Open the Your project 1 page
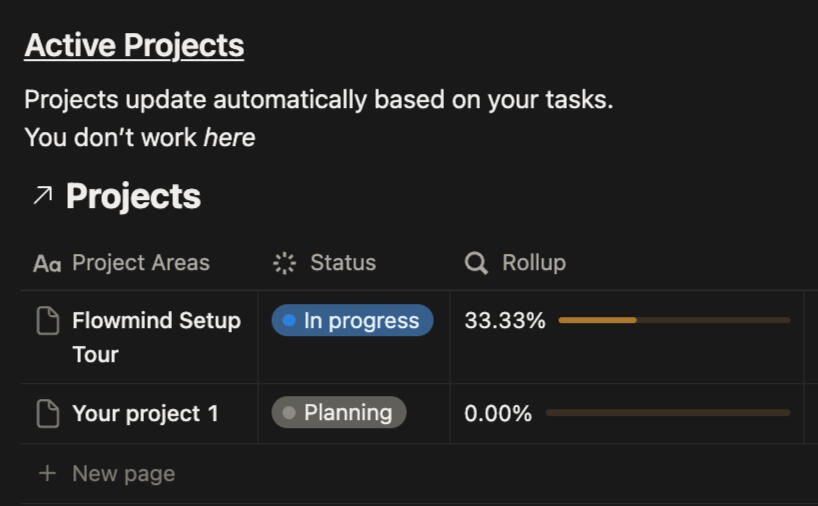Viewport: 818px width, 506px height. pos(145,413)
